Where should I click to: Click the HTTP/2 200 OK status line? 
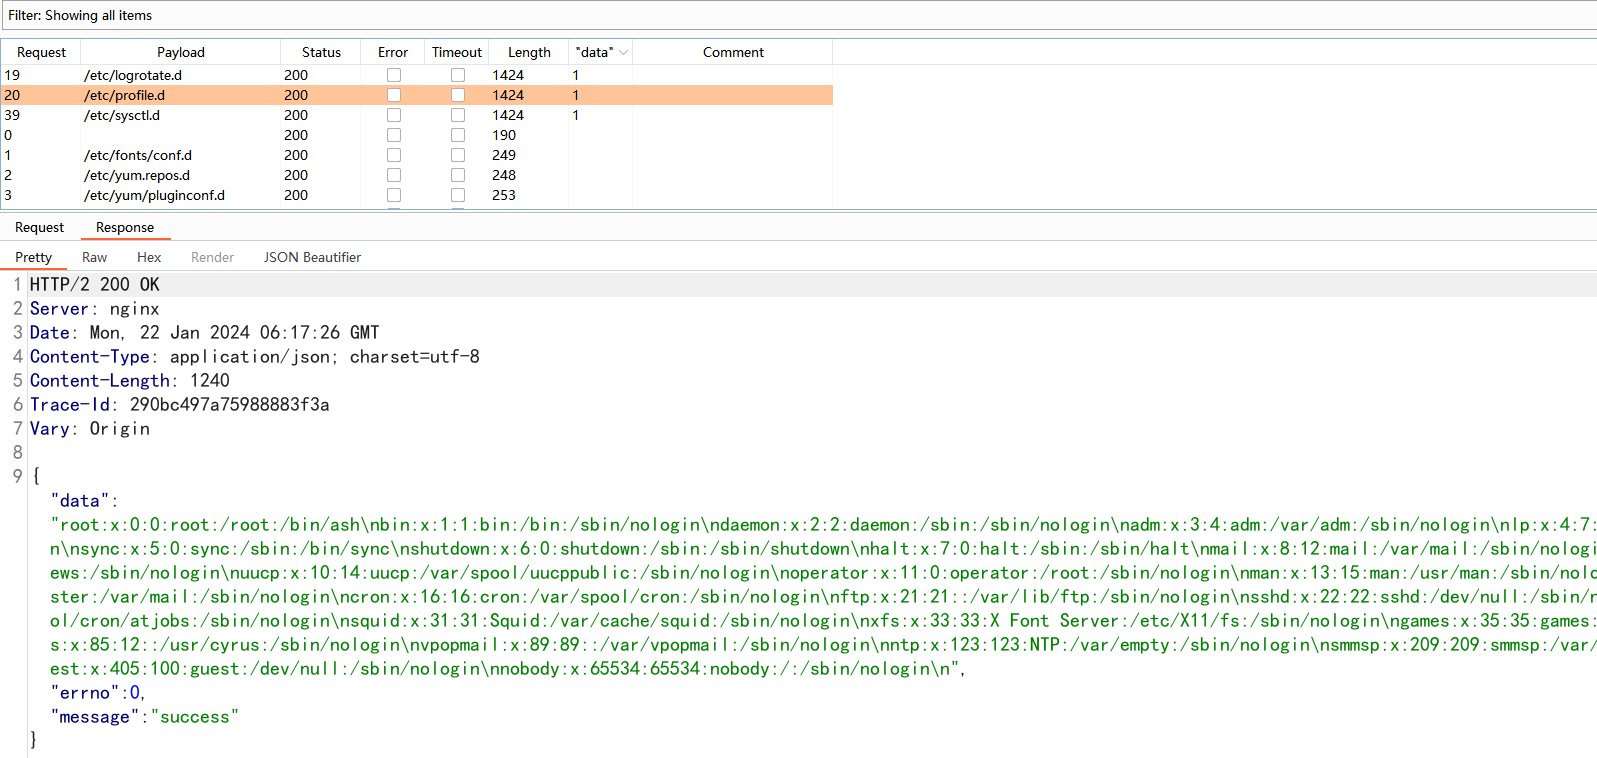[x=95, y=285]
